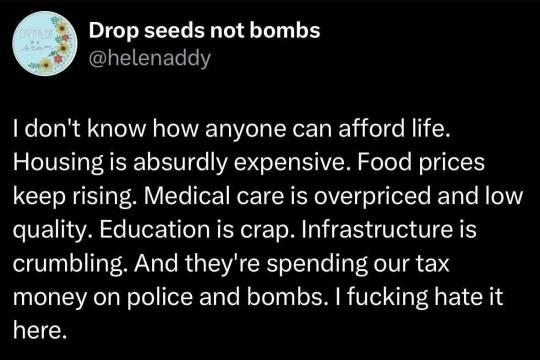Click the final word here

[39, 330]
